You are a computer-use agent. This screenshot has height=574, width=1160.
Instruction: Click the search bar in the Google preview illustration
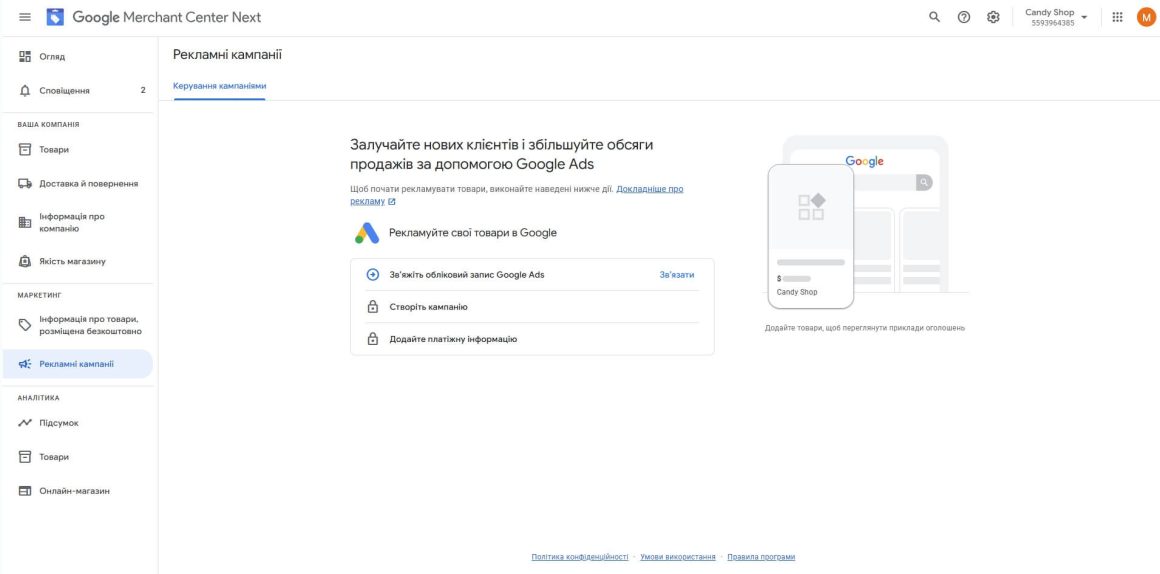(x=893, y=182)
